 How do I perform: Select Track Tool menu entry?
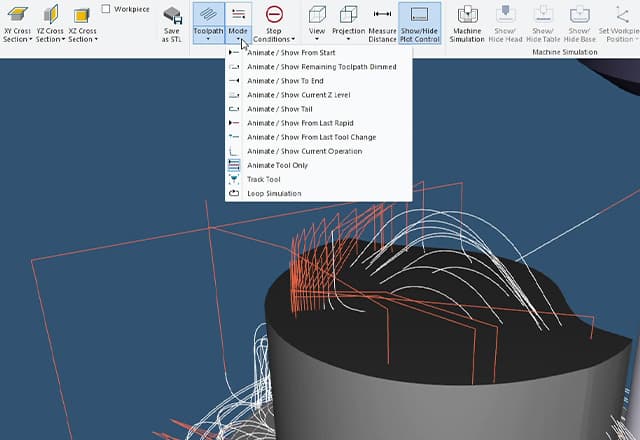(263, 180)
